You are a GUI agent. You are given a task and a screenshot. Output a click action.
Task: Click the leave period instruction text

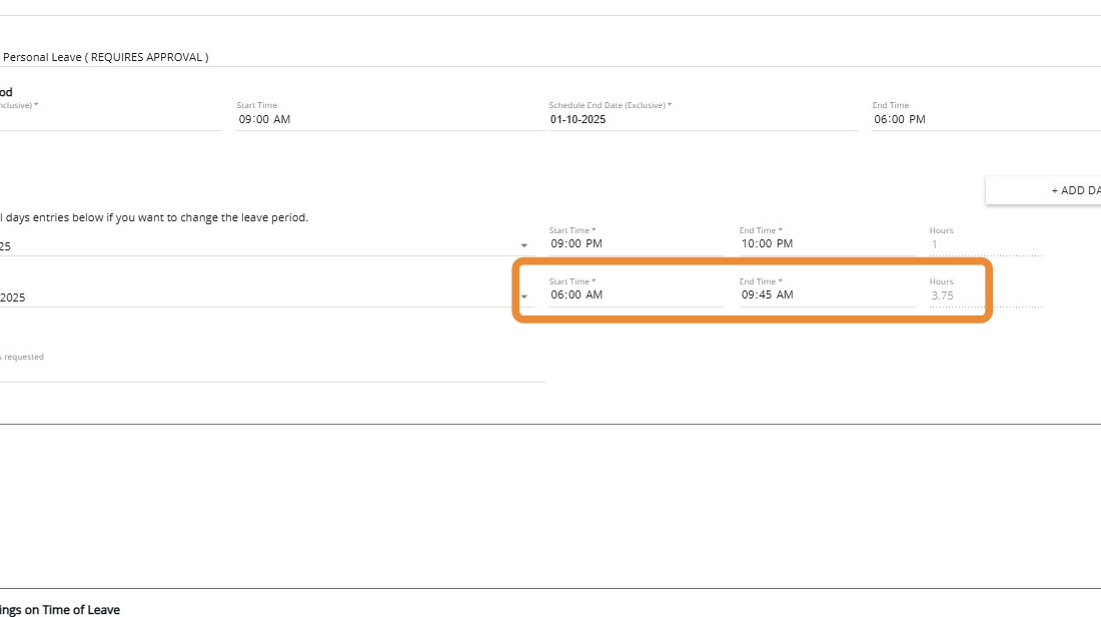click(154, 217)
